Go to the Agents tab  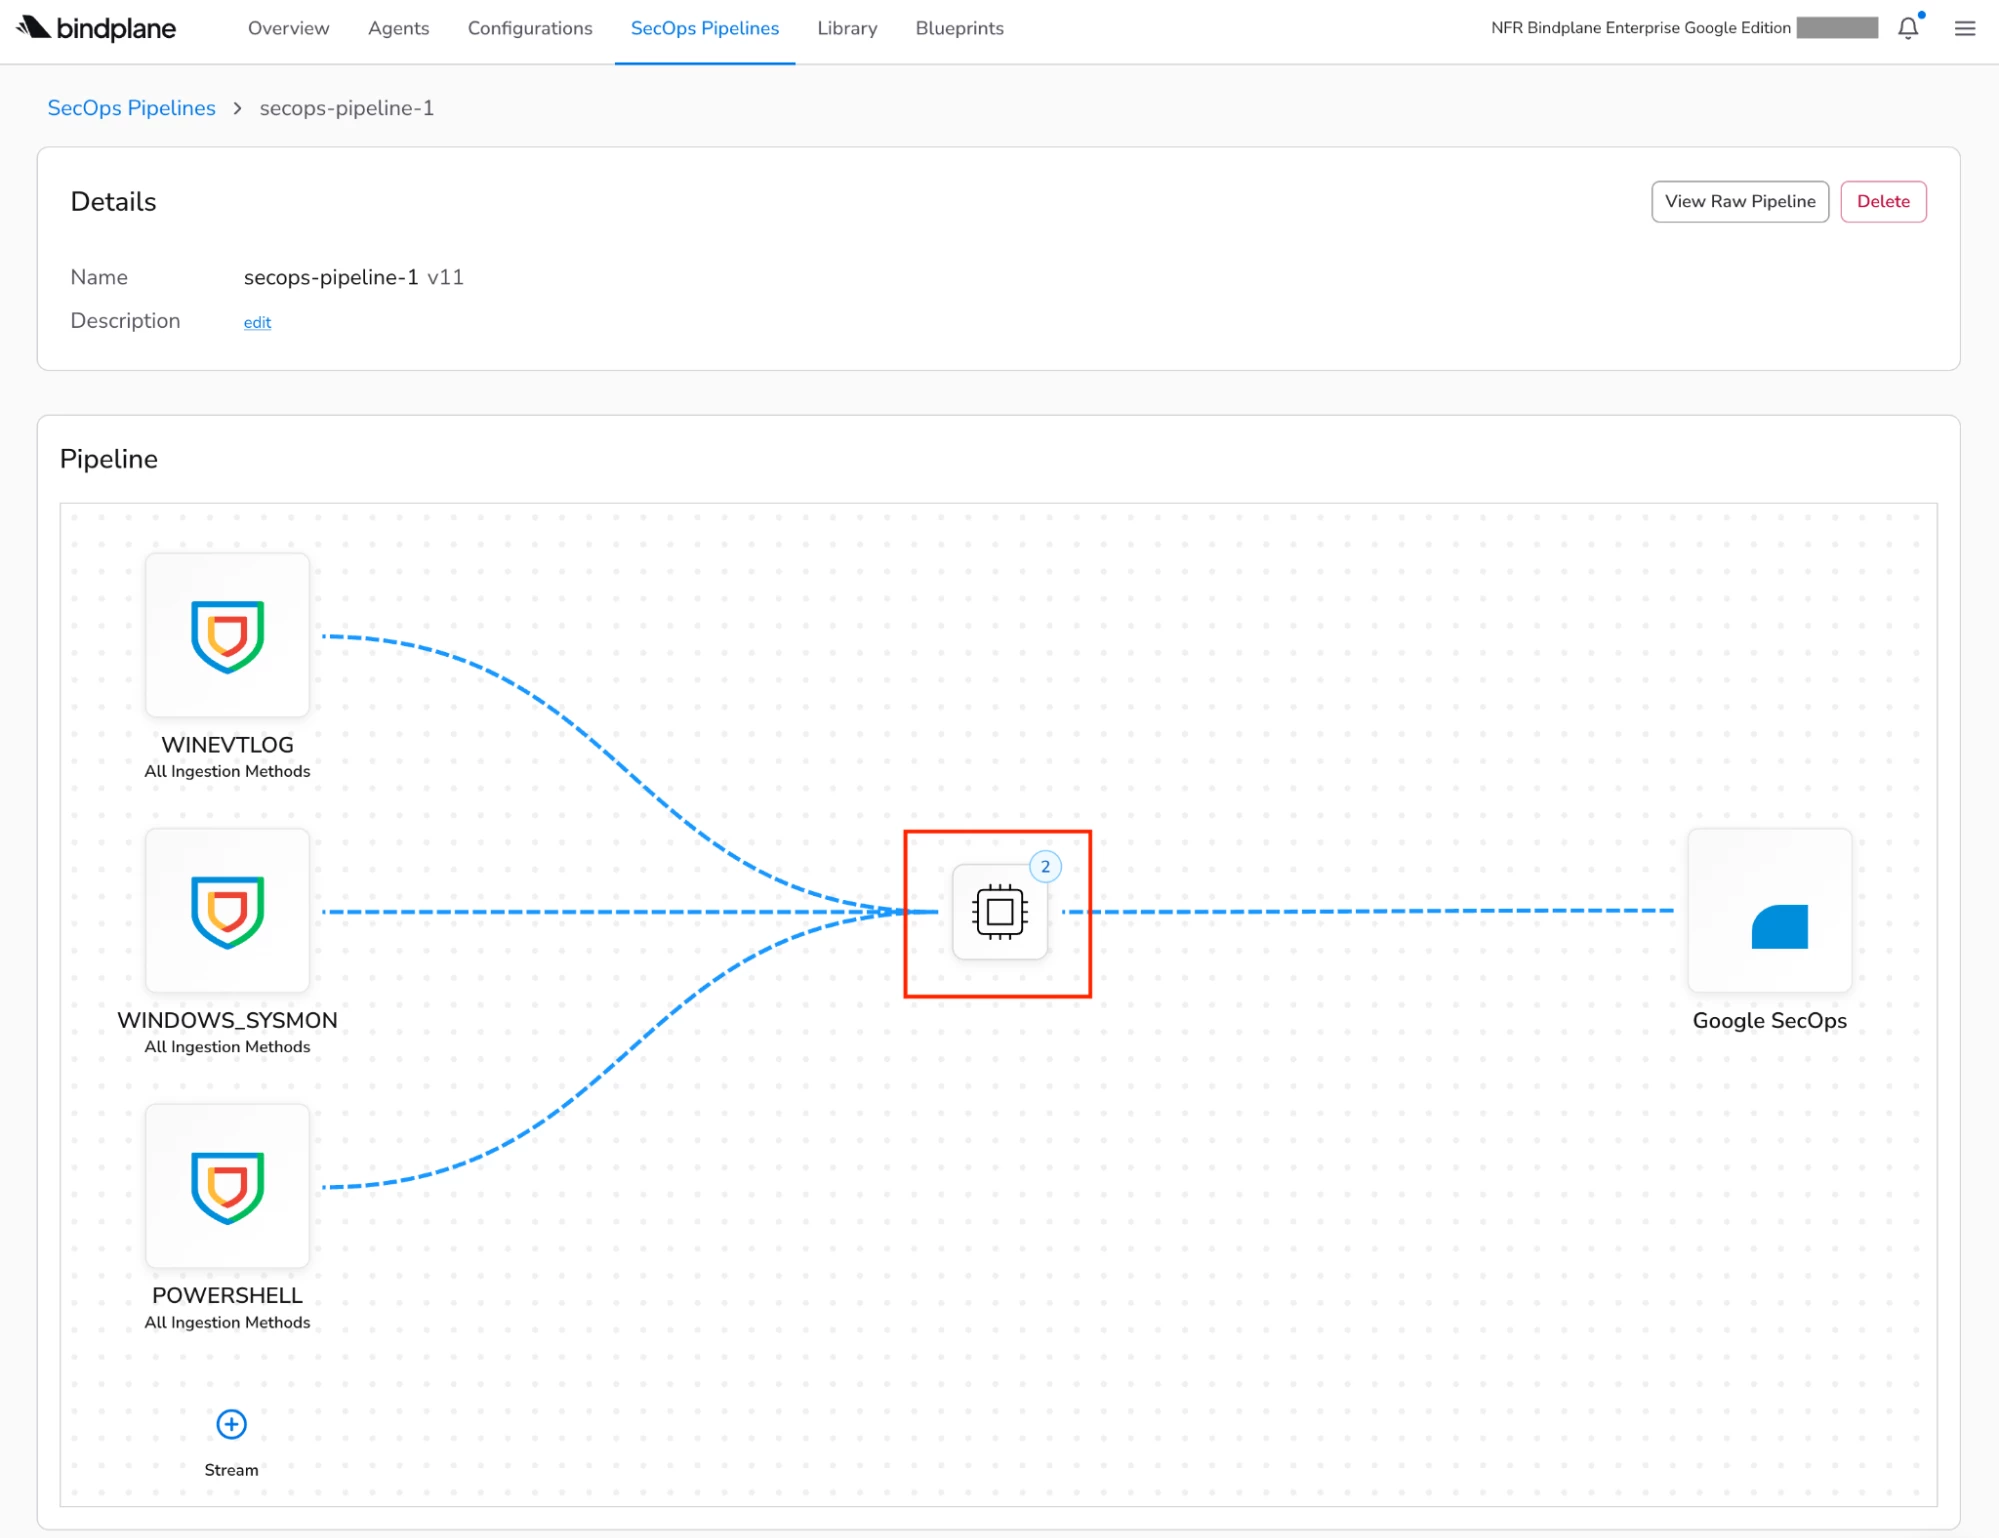point(398,28)
